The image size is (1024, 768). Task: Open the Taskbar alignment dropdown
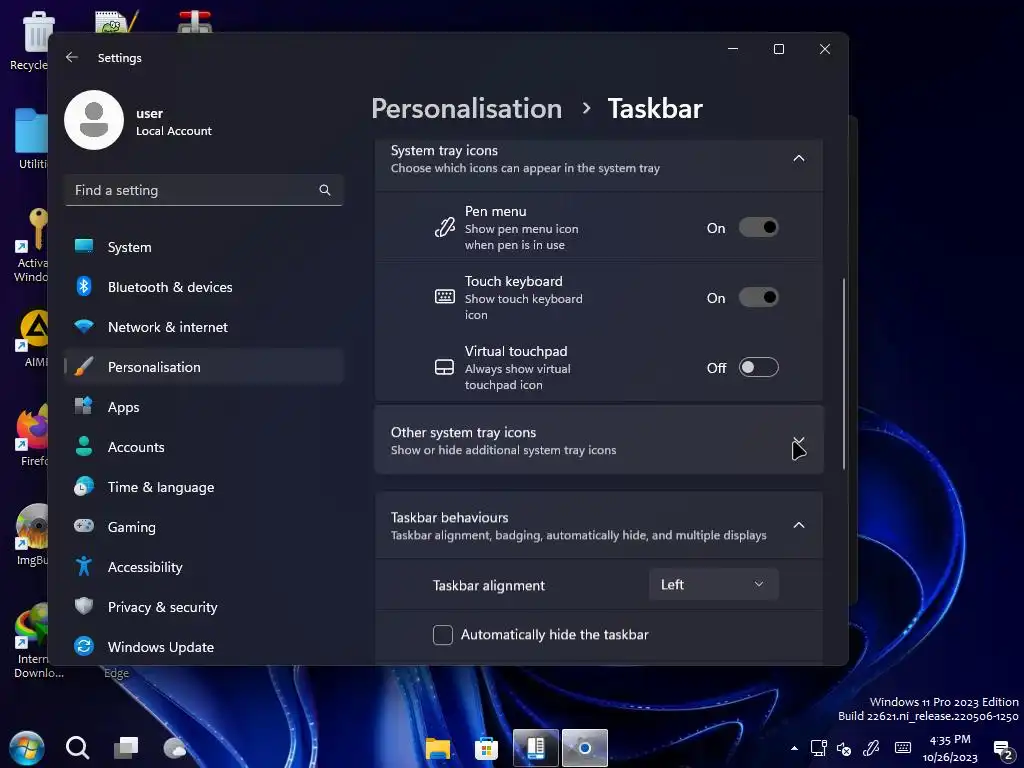point(714,584)
